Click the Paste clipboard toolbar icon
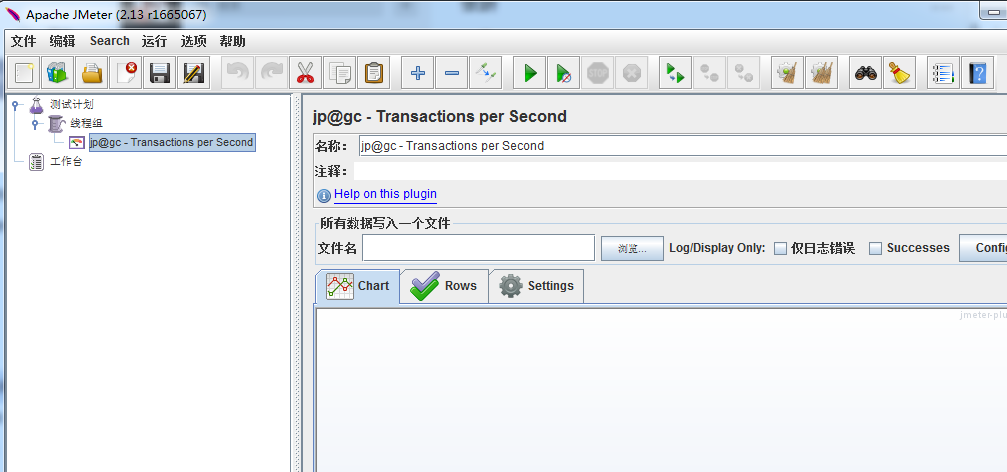This screenshot has height=472, width=1007. (373, 73)
